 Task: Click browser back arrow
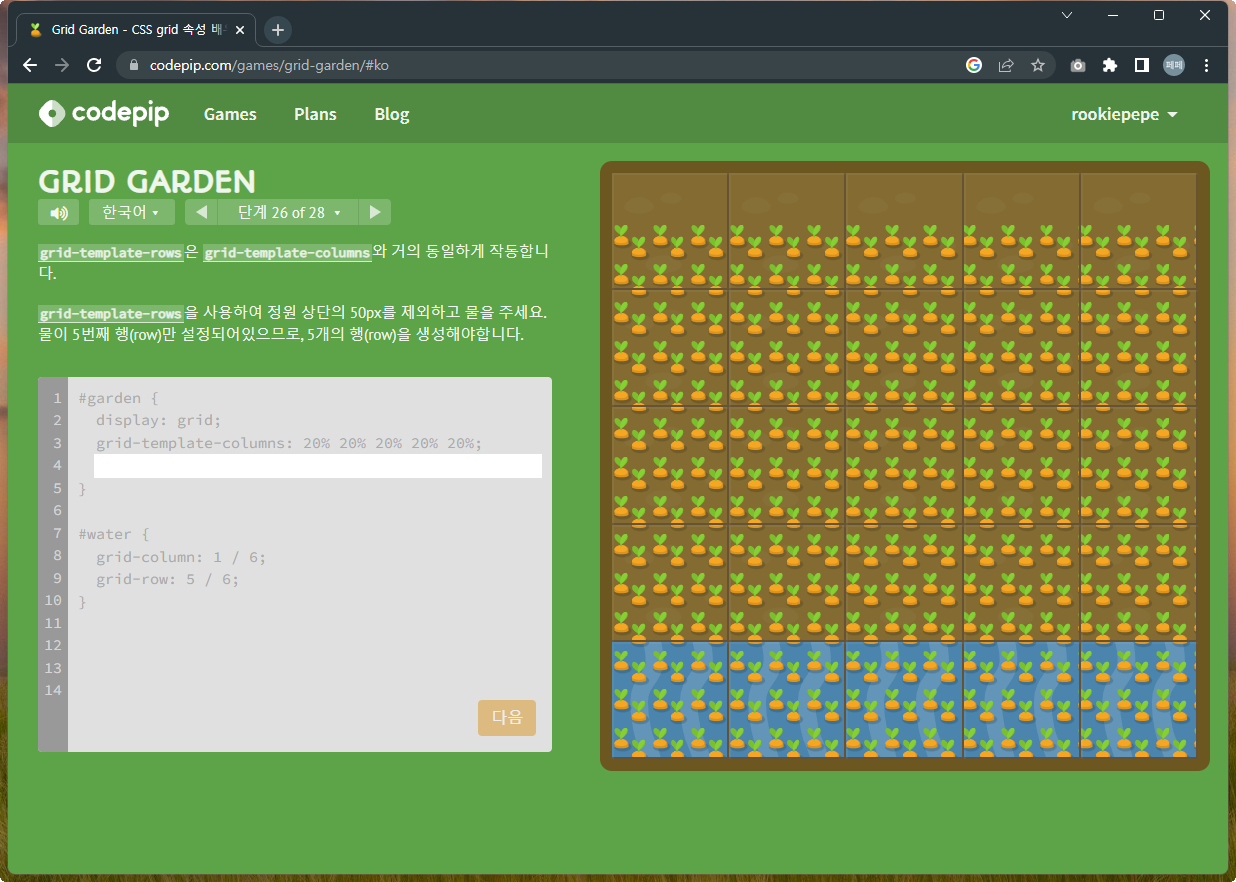(30, 65)
